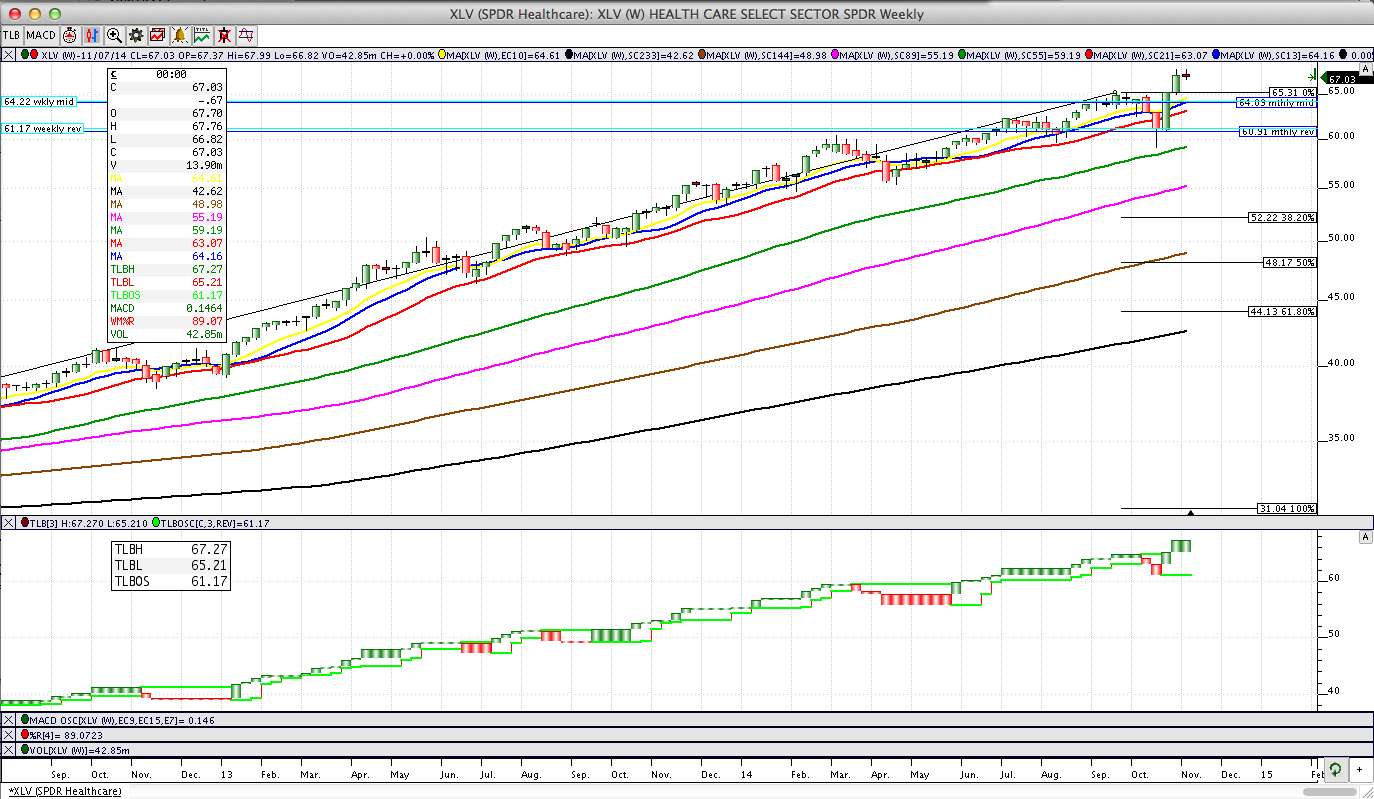Click the MACD 0.1464 row in data box
Screen dimensions: 1374x799
pos(166,308)
